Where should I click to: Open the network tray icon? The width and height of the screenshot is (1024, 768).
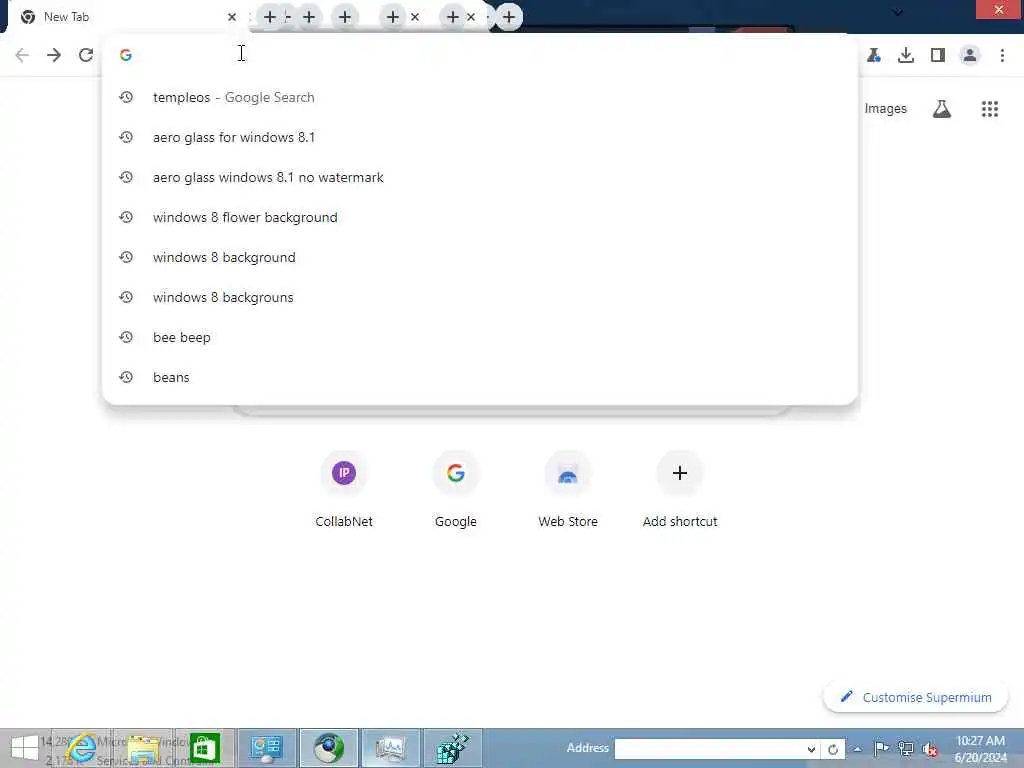(905, 748)
